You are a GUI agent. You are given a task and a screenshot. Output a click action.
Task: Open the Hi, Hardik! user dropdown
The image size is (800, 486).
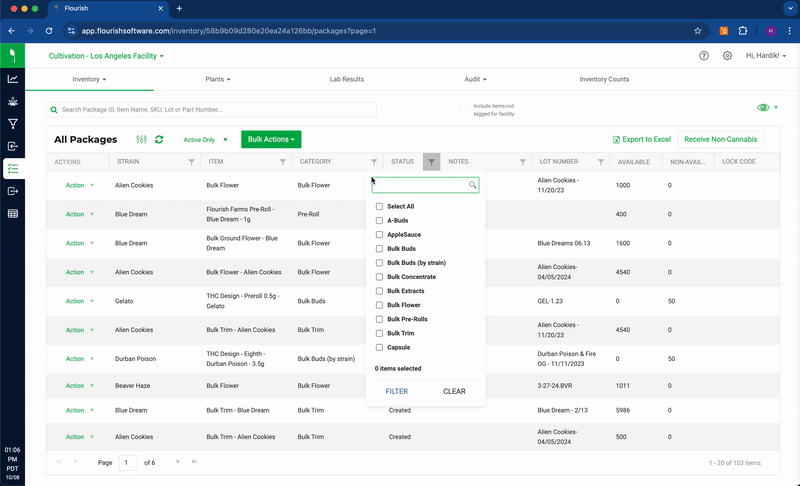point(766,56)
